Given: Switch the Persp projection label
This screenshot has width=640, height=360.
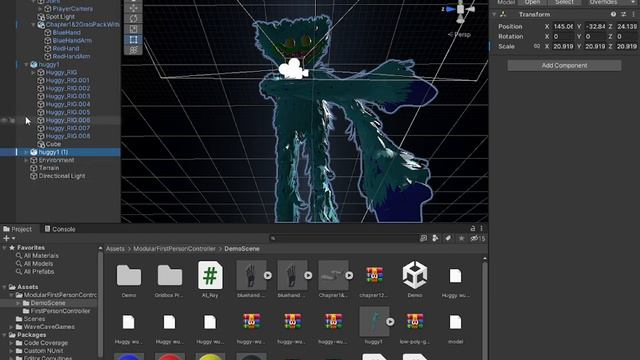Looking at the screenshot, I should tap(460, 35).
